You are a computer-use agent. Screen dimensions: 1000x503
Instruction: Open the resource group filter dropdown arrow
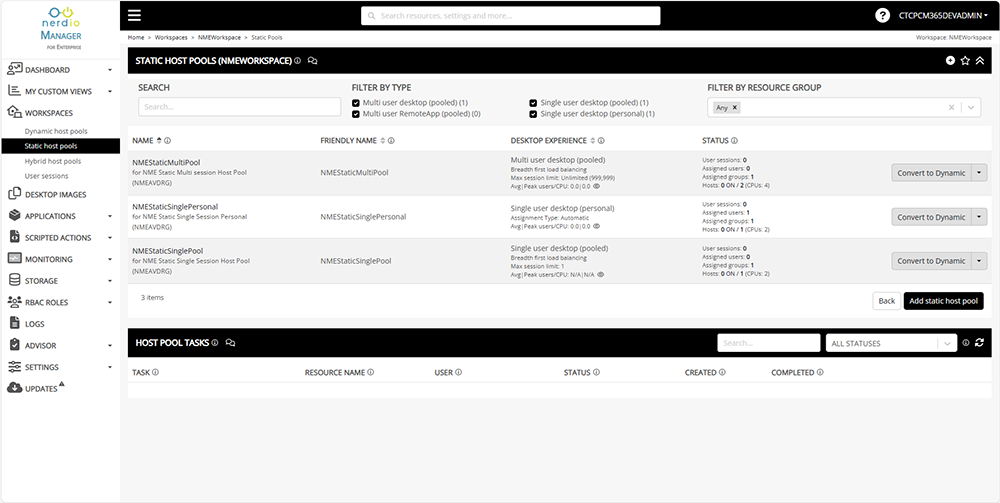click(971, 107)
